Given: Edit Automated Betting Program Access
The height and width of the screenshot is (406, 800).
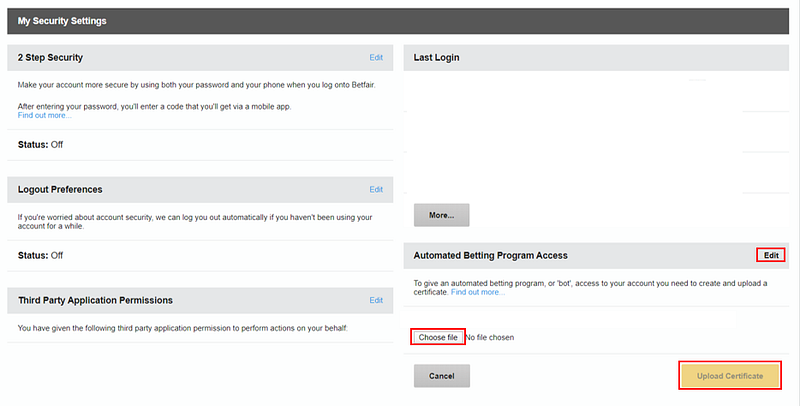Looking at the screenshot, I should 771,255.
